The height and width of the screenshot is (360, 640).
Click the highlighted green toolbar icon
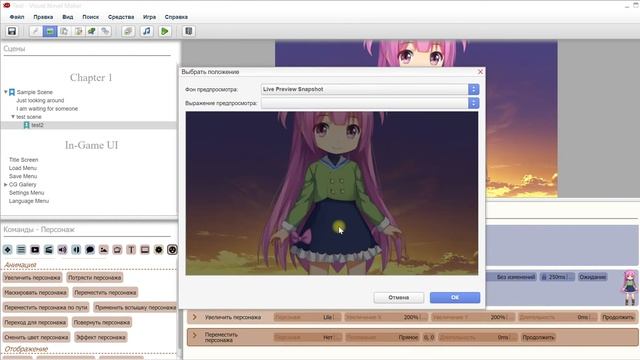click(x=50, y=31)
